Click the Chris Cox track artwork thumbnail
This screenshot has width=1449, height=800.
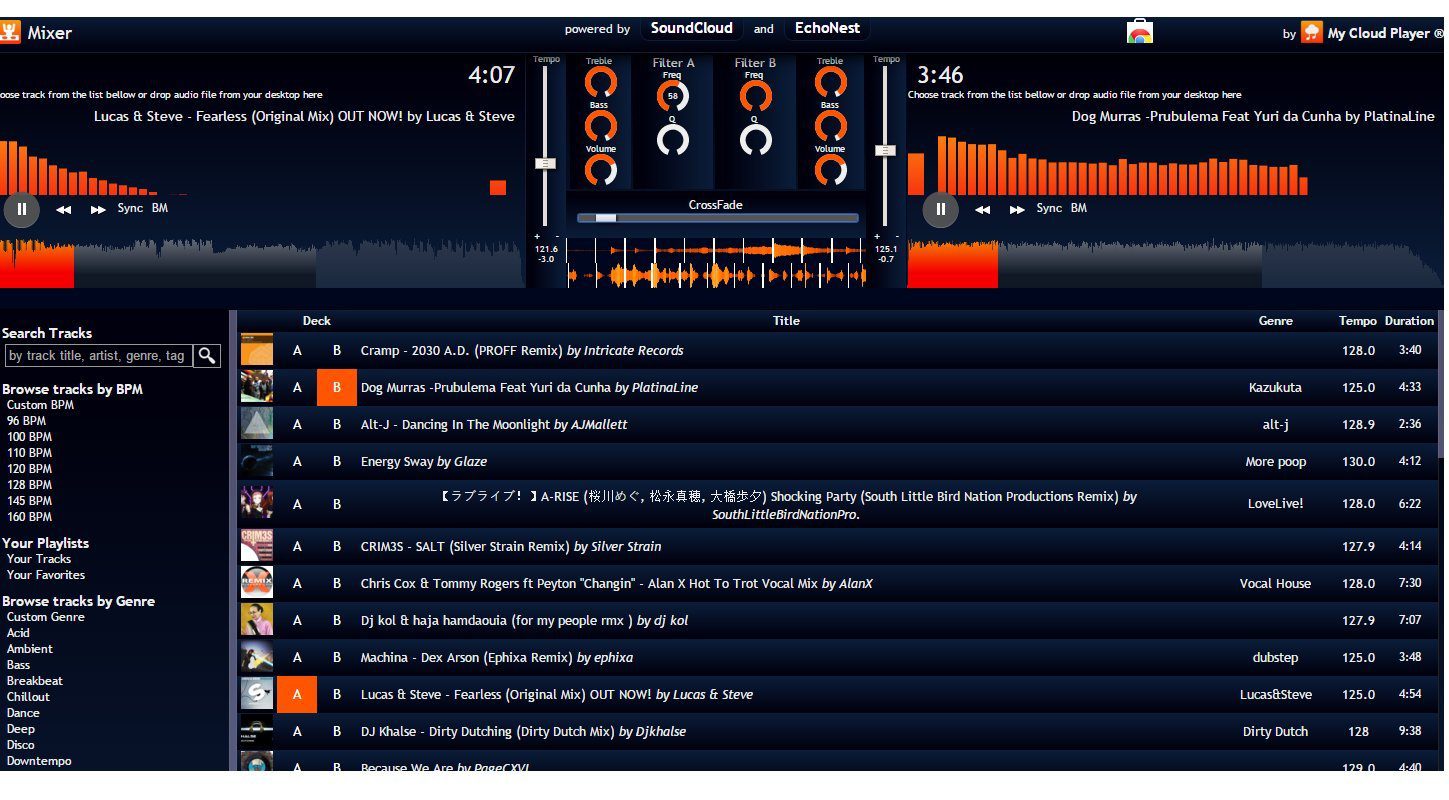[257, 584]
